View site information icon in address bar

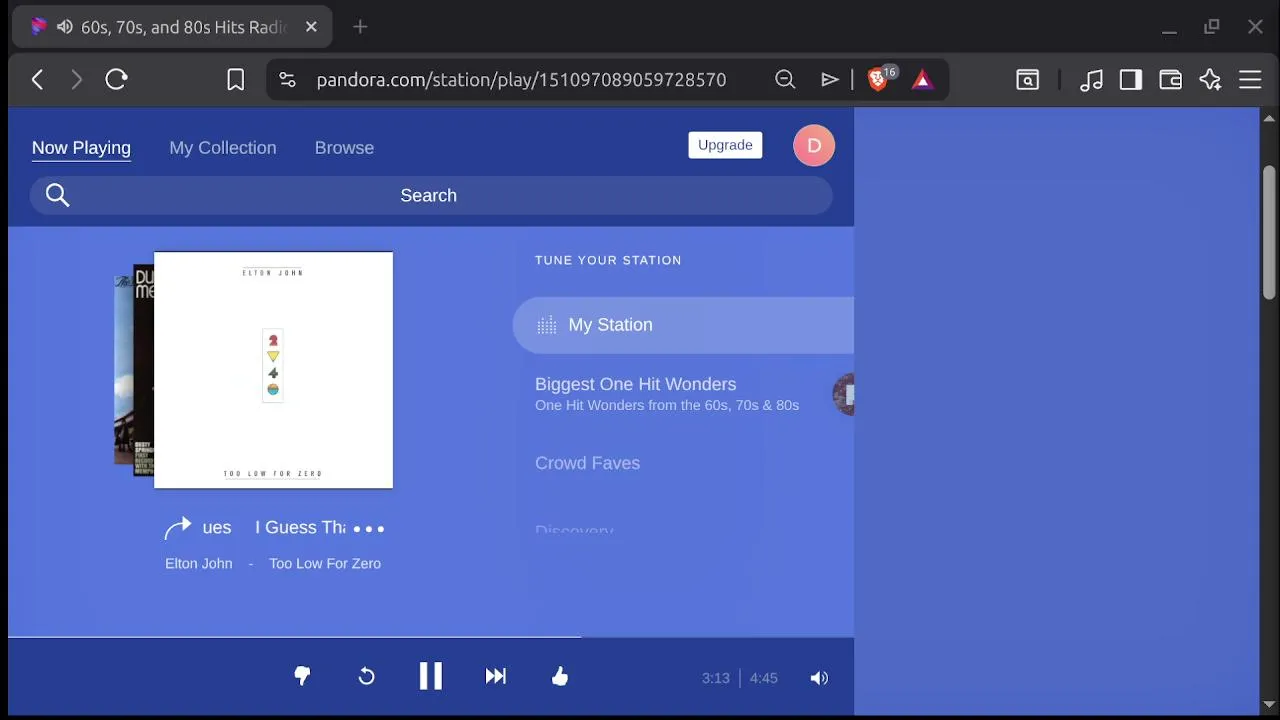point(287,80)
